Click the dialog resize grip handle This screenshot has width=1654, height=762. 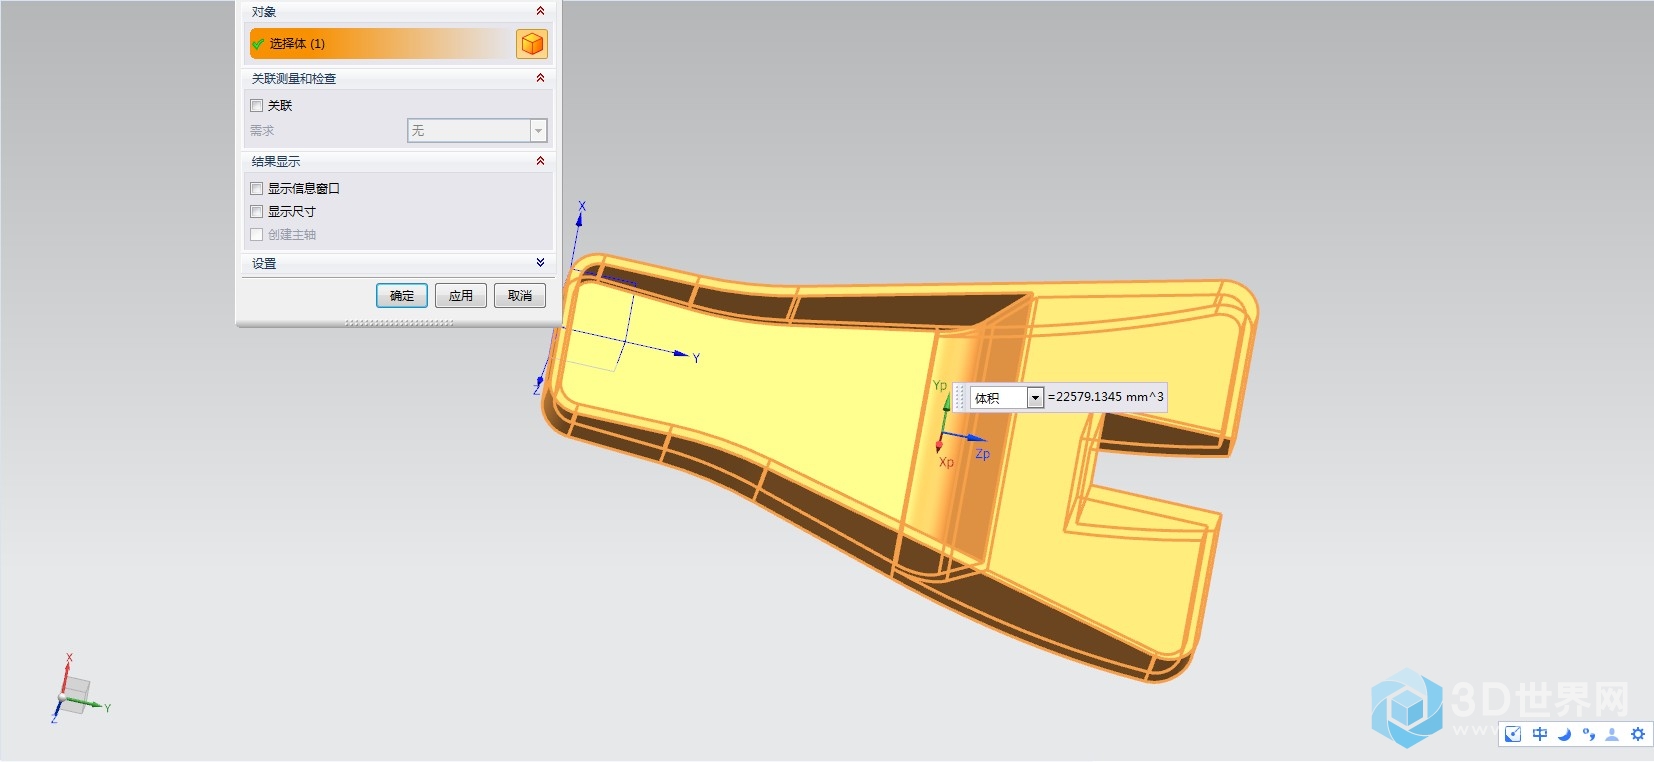399,322
